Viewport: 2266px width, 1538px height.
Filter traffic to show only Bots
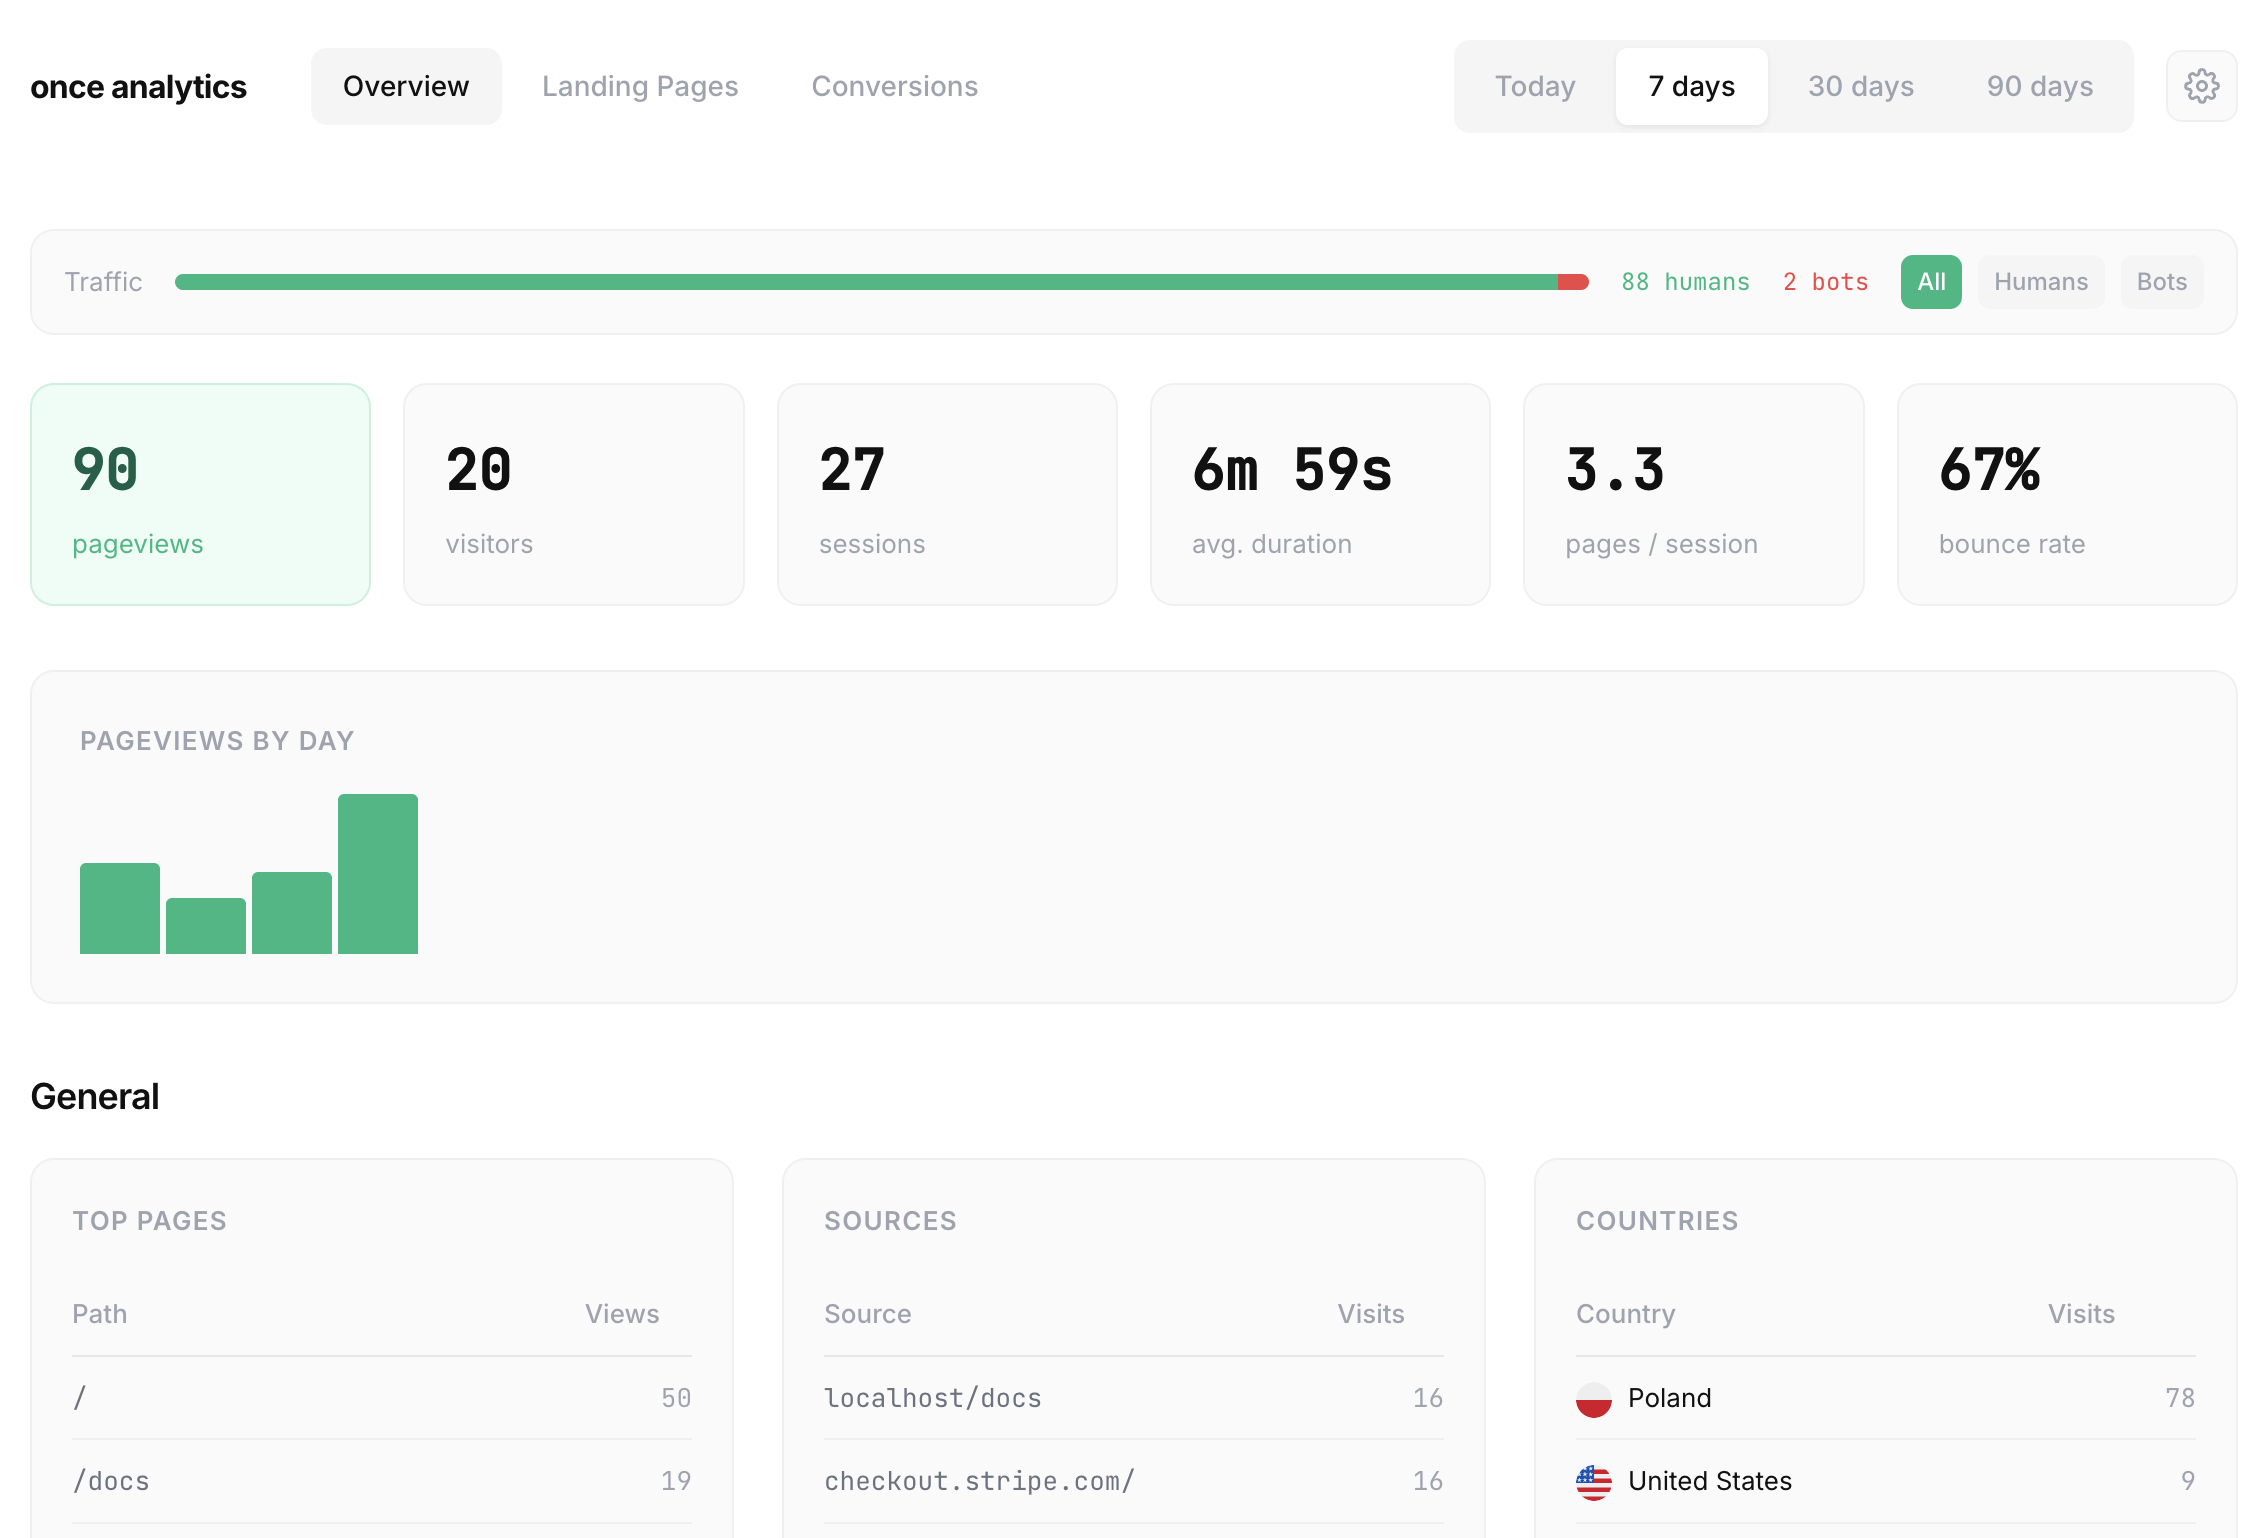pyautogui.click(x=2161, y=282)
